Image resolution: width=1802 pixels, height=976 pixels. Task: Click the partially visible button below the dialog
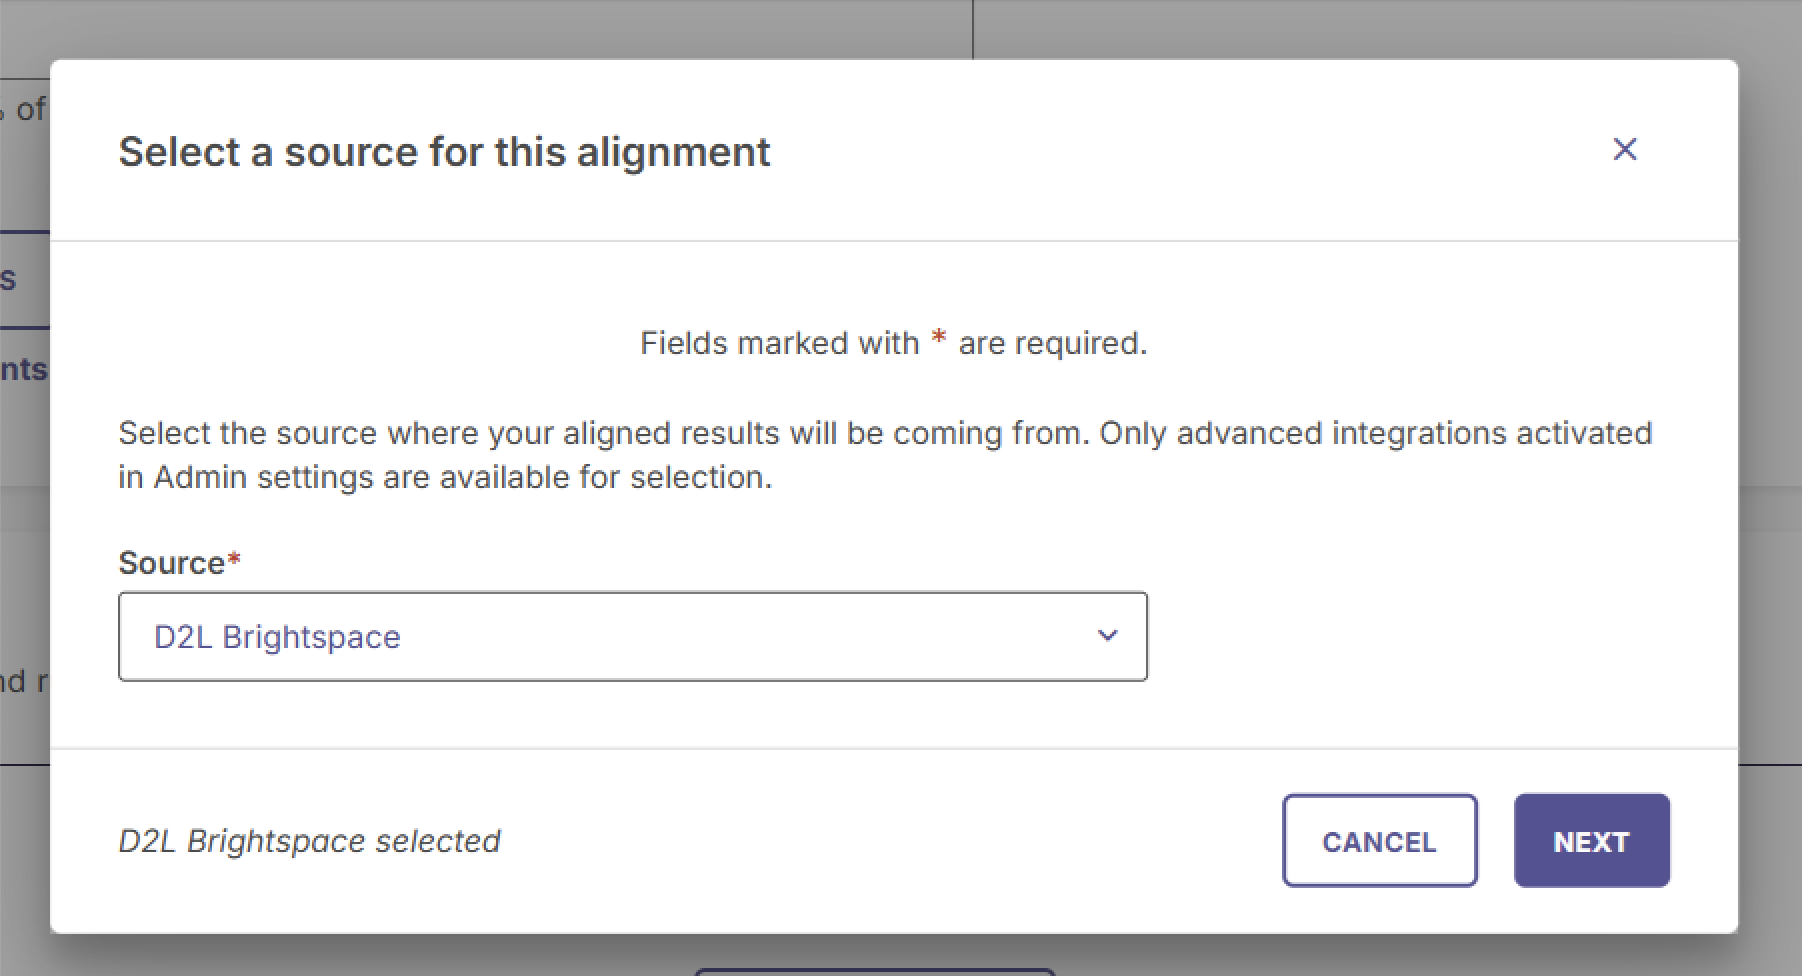coord(874,971)
